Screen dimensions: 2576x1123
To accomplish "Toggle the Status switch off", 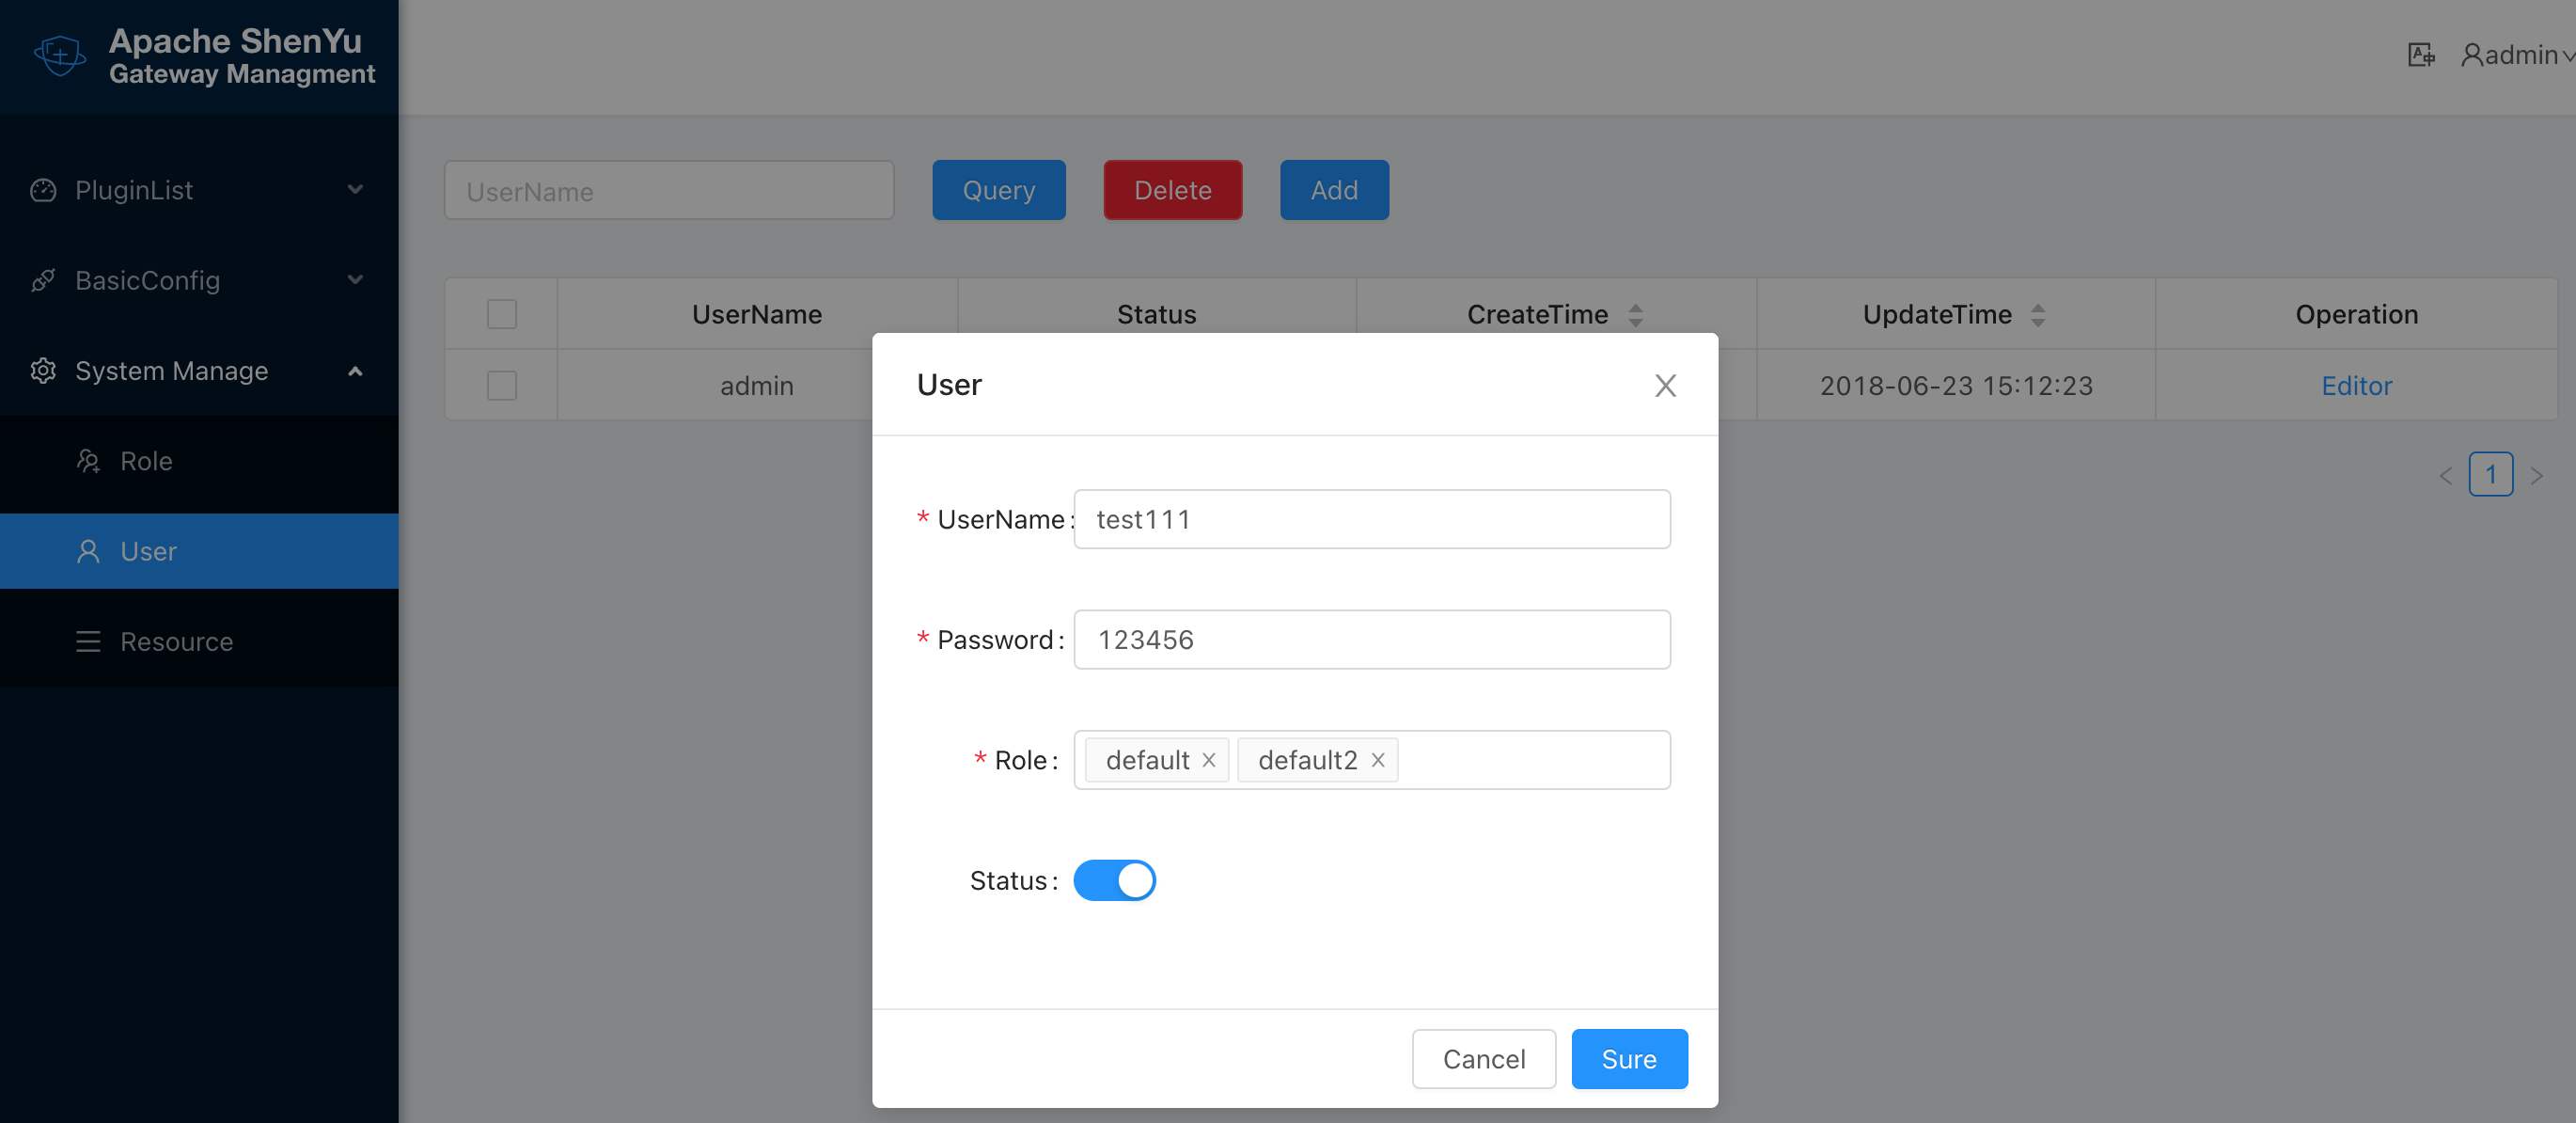I will click(x=1114, y=880).
